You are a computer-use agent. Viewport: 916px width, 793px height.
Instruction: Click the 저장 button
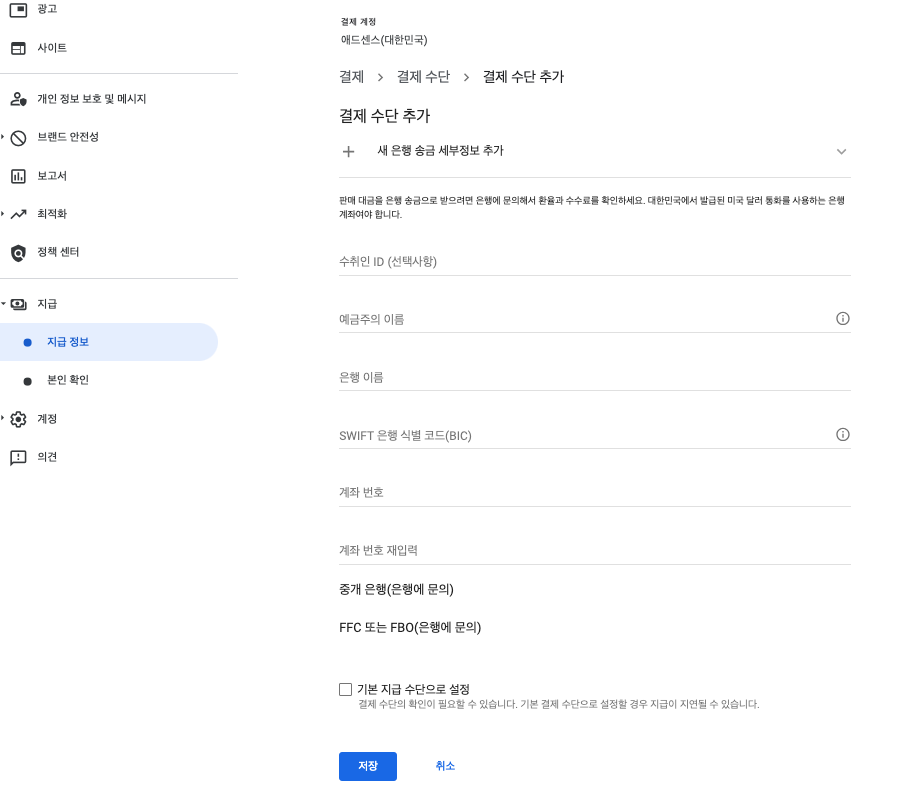click(367, 766)
